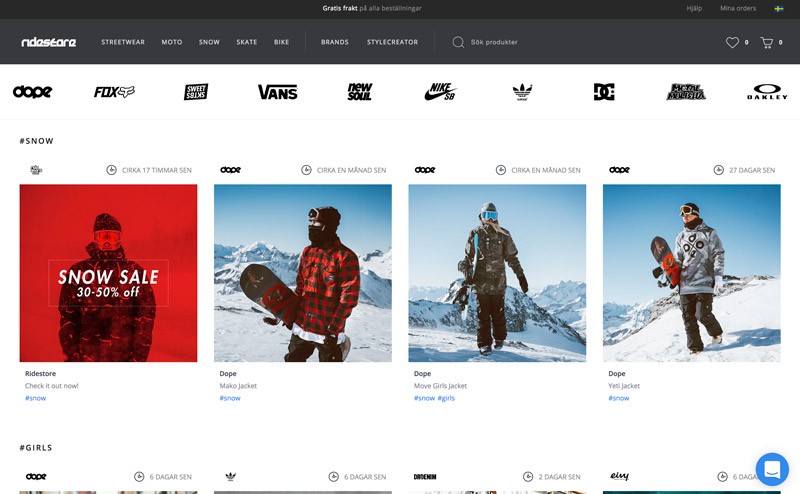800x494 pixels.
Task: Click the Dr Denim logo in #GIRLS row
Action: pyautogui.click(x=425, y=477)
